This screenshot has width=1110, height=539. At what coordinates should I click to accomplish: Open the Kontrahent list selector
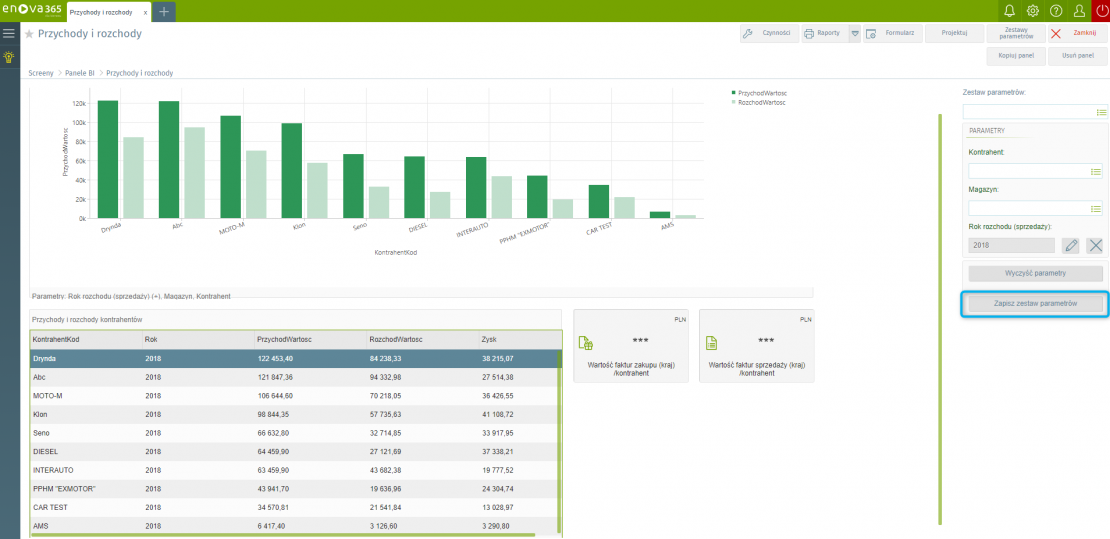(1095, 171)
